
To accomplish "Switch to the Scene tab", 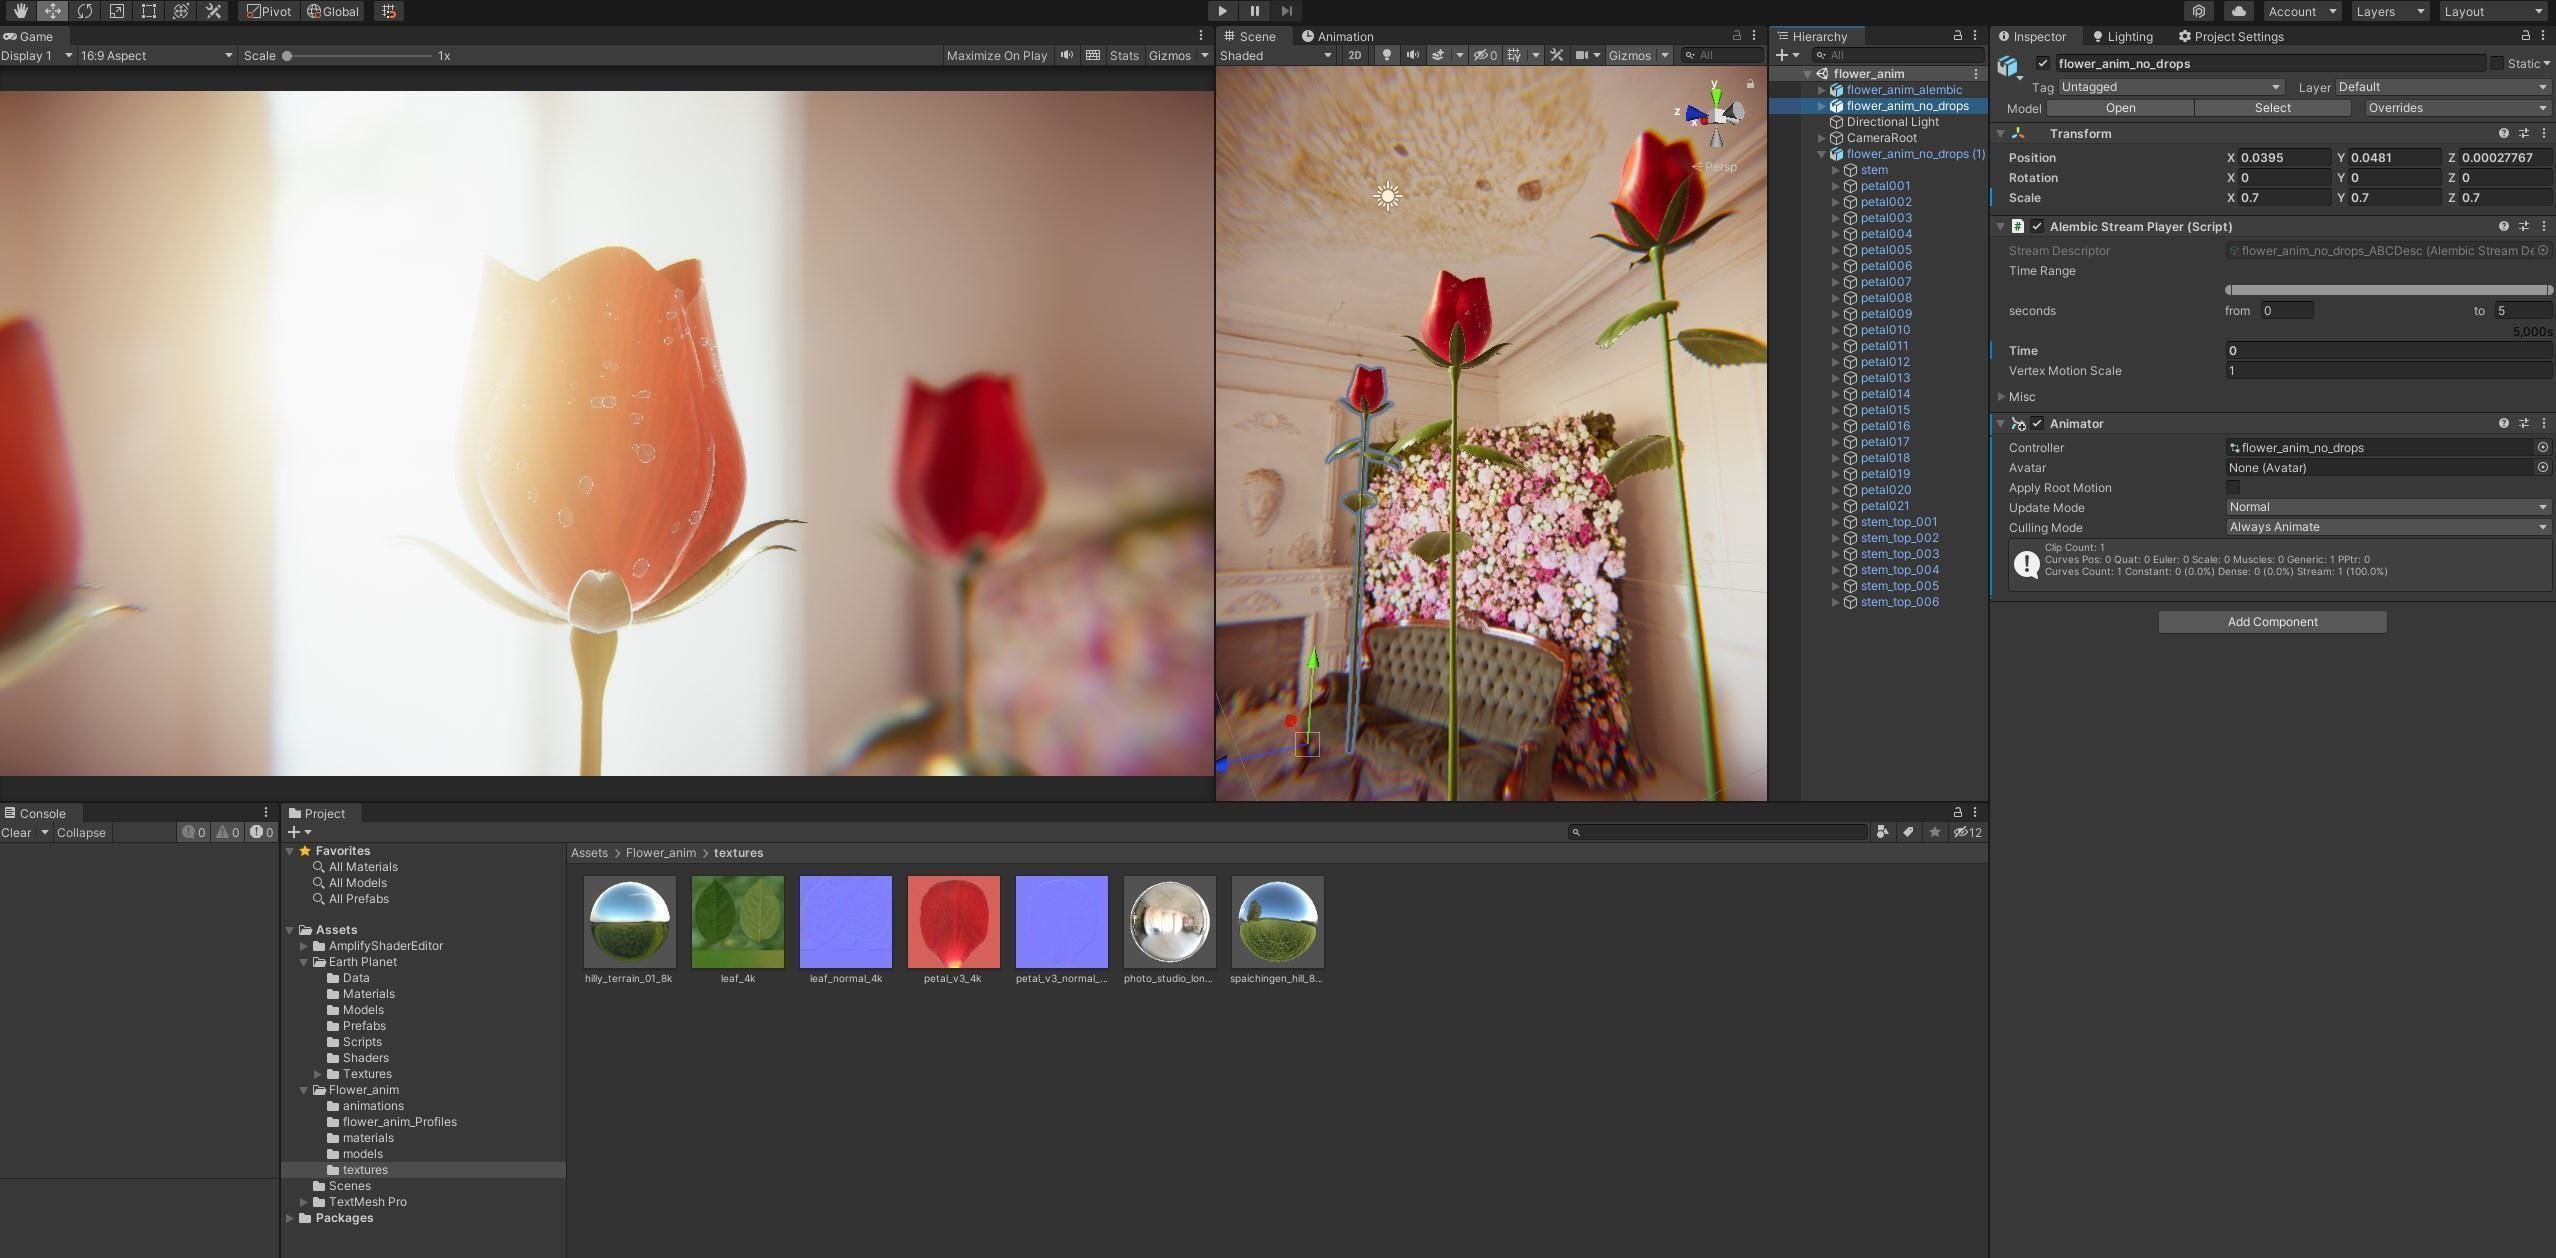I will (x=1250, y=36).
